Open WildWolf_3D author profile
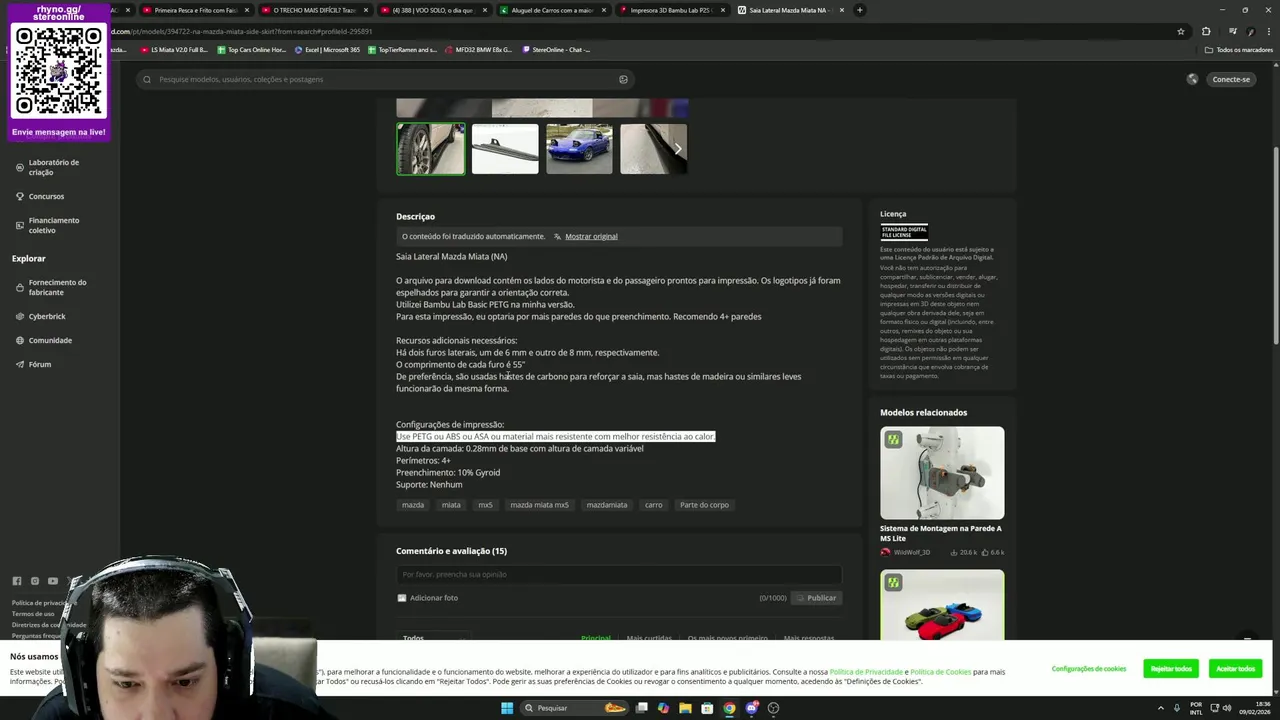 (911, 552)
